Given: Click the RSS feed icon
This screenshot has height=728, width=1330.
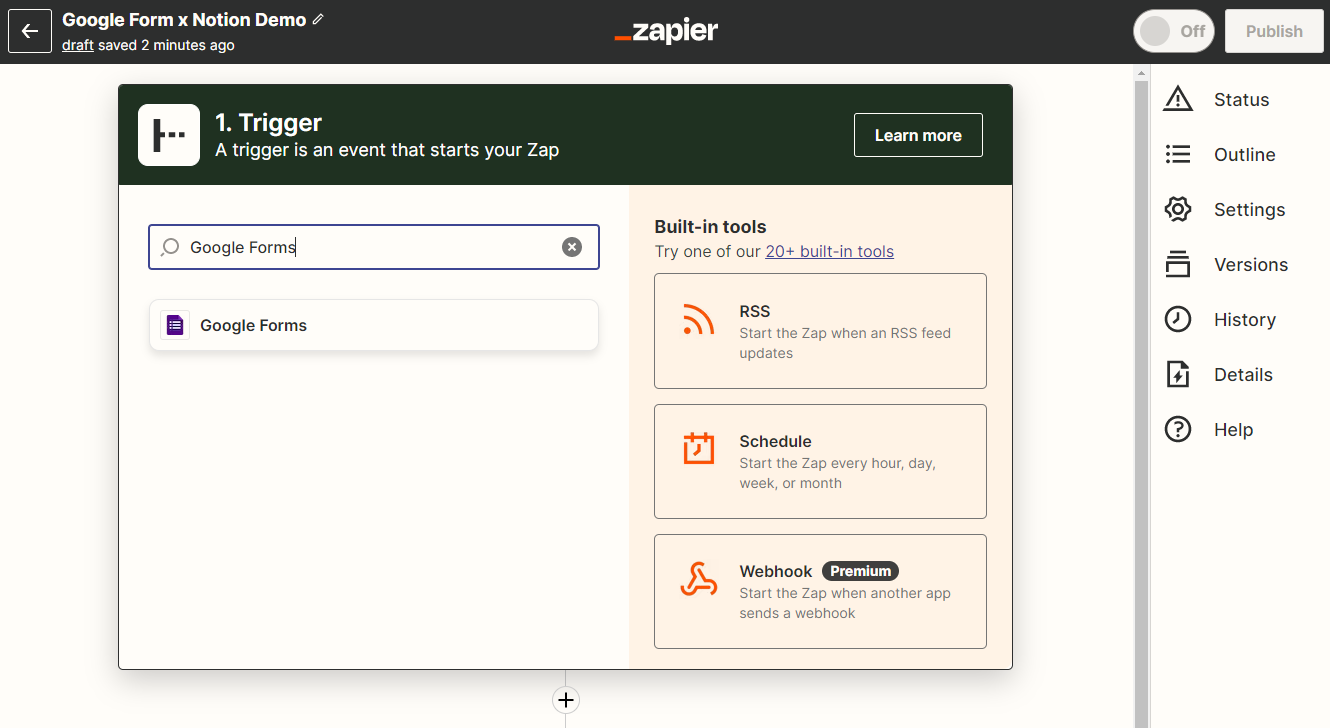Looking at the screenshot, I should tap(698, 319).
